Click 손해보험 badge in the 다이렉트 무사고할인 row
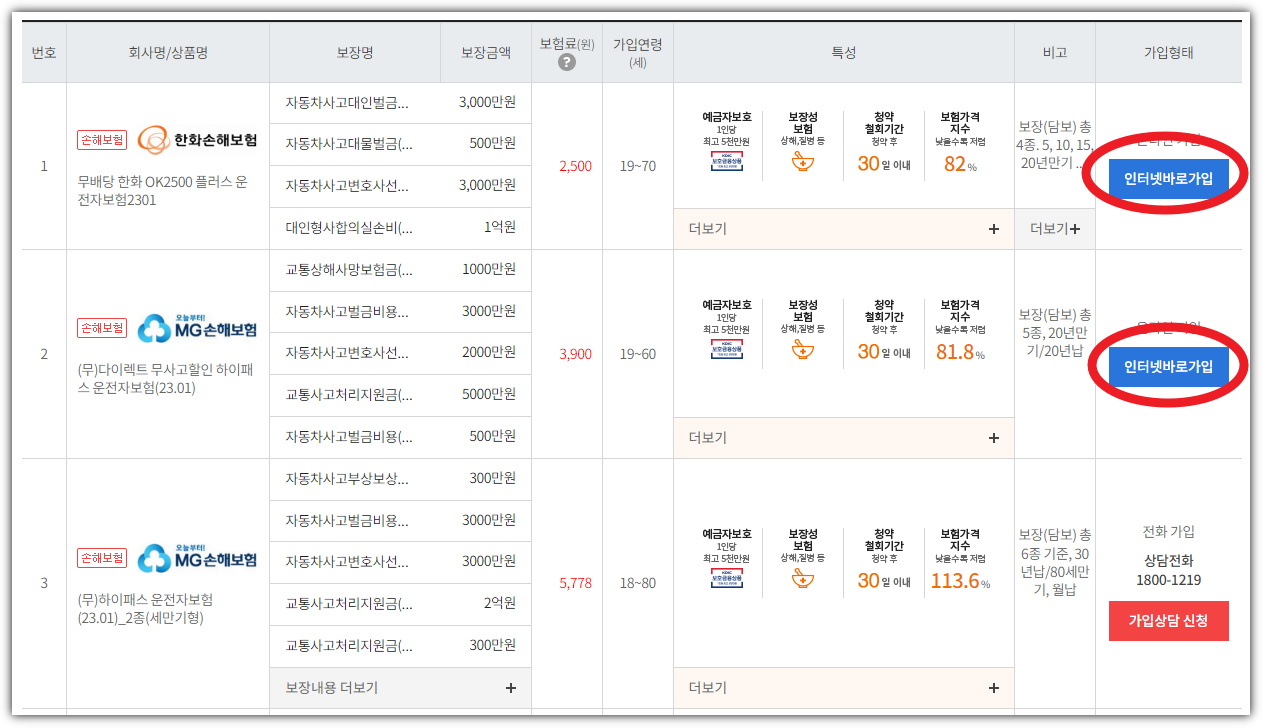This screenshot has height=728, width=1263. (102, 328)
